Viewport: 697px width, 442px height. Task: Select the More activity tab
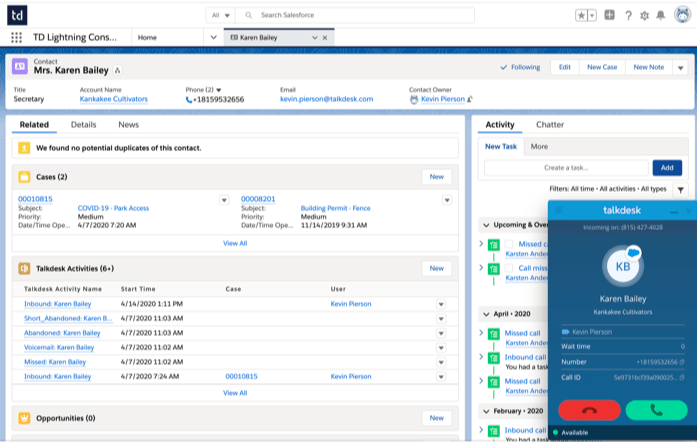click(x=539, y=147)
